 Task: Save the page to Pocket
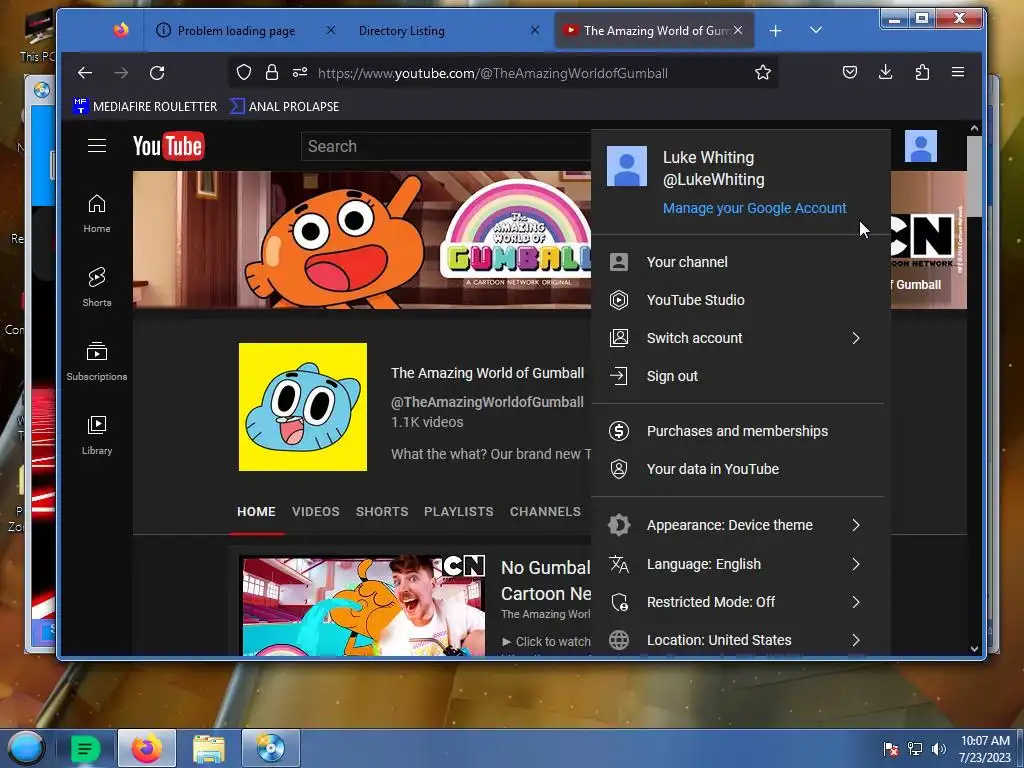[850, 72]
